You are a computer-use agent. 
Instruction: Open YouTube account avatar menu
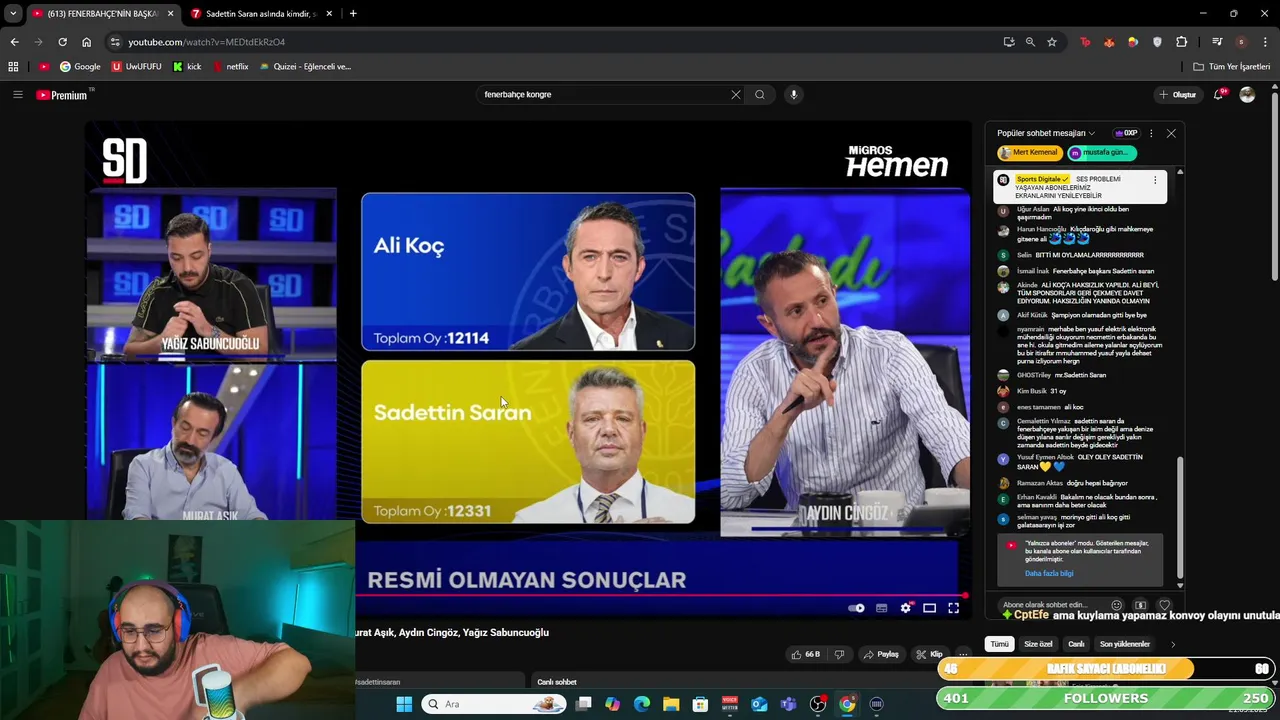pyautogui.click(x=1247, y=95)
